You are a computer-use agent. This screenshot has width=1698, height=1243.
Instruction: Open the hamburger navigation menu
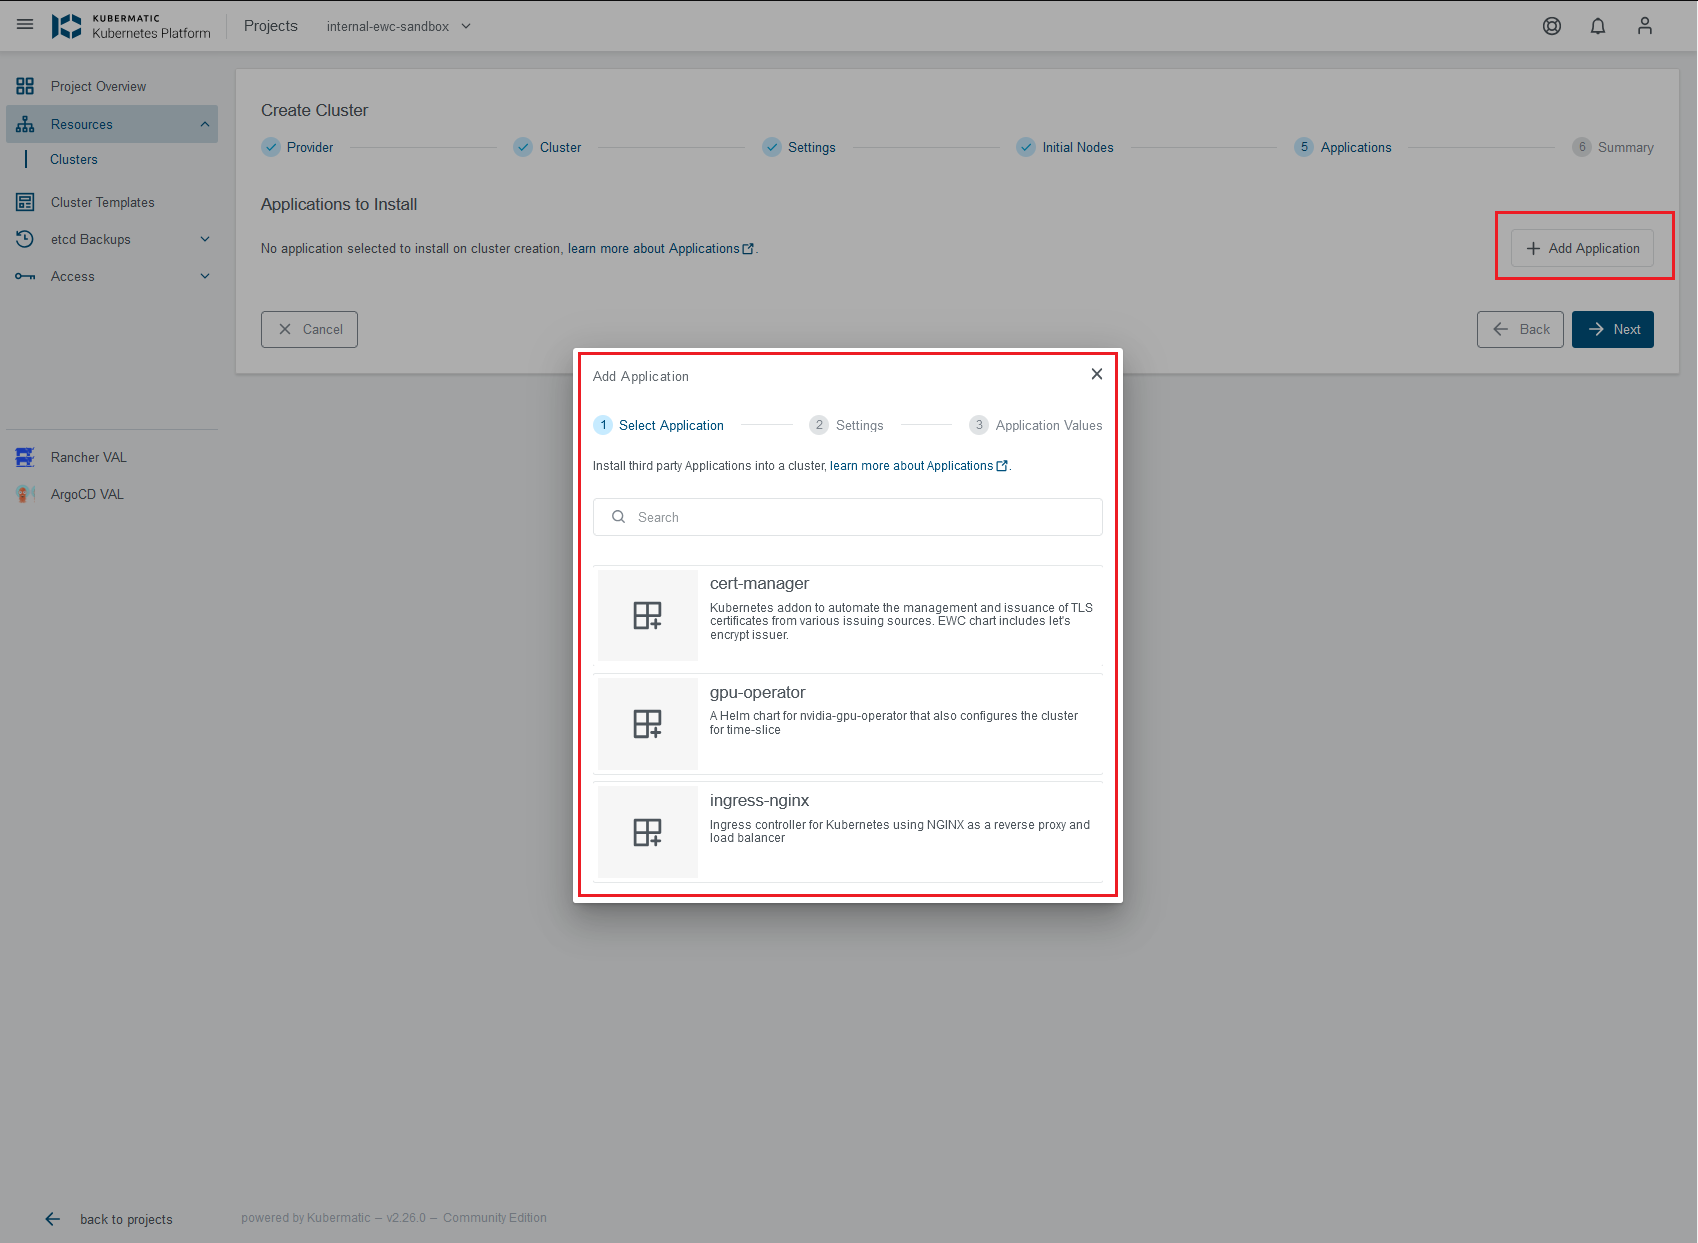coord(25,25)
